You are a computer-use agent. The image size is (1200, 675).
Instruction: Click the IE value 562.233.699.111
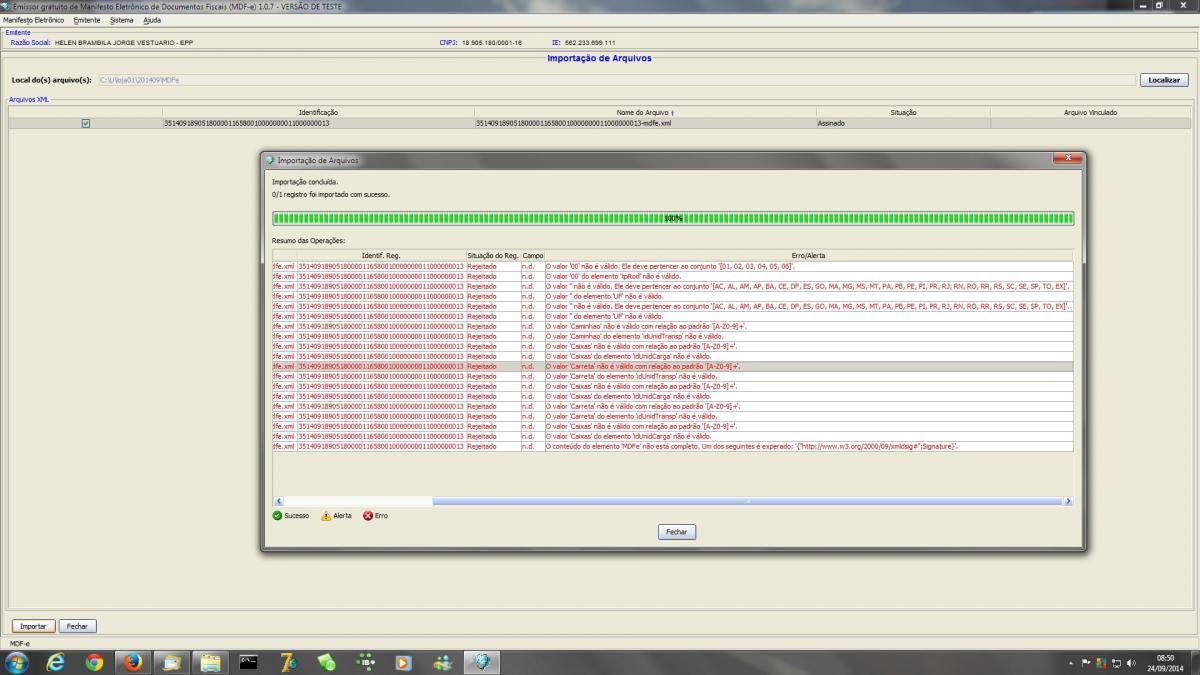590,43
